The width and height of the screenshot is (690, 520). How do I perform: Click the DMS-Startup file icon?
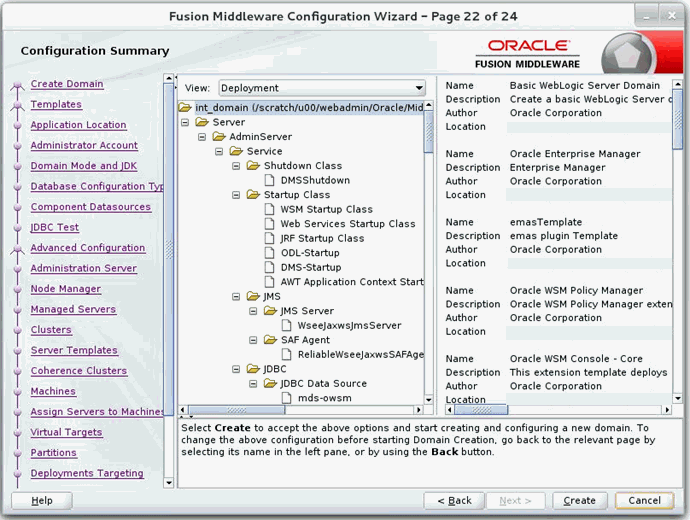click(x=269, y=267)
